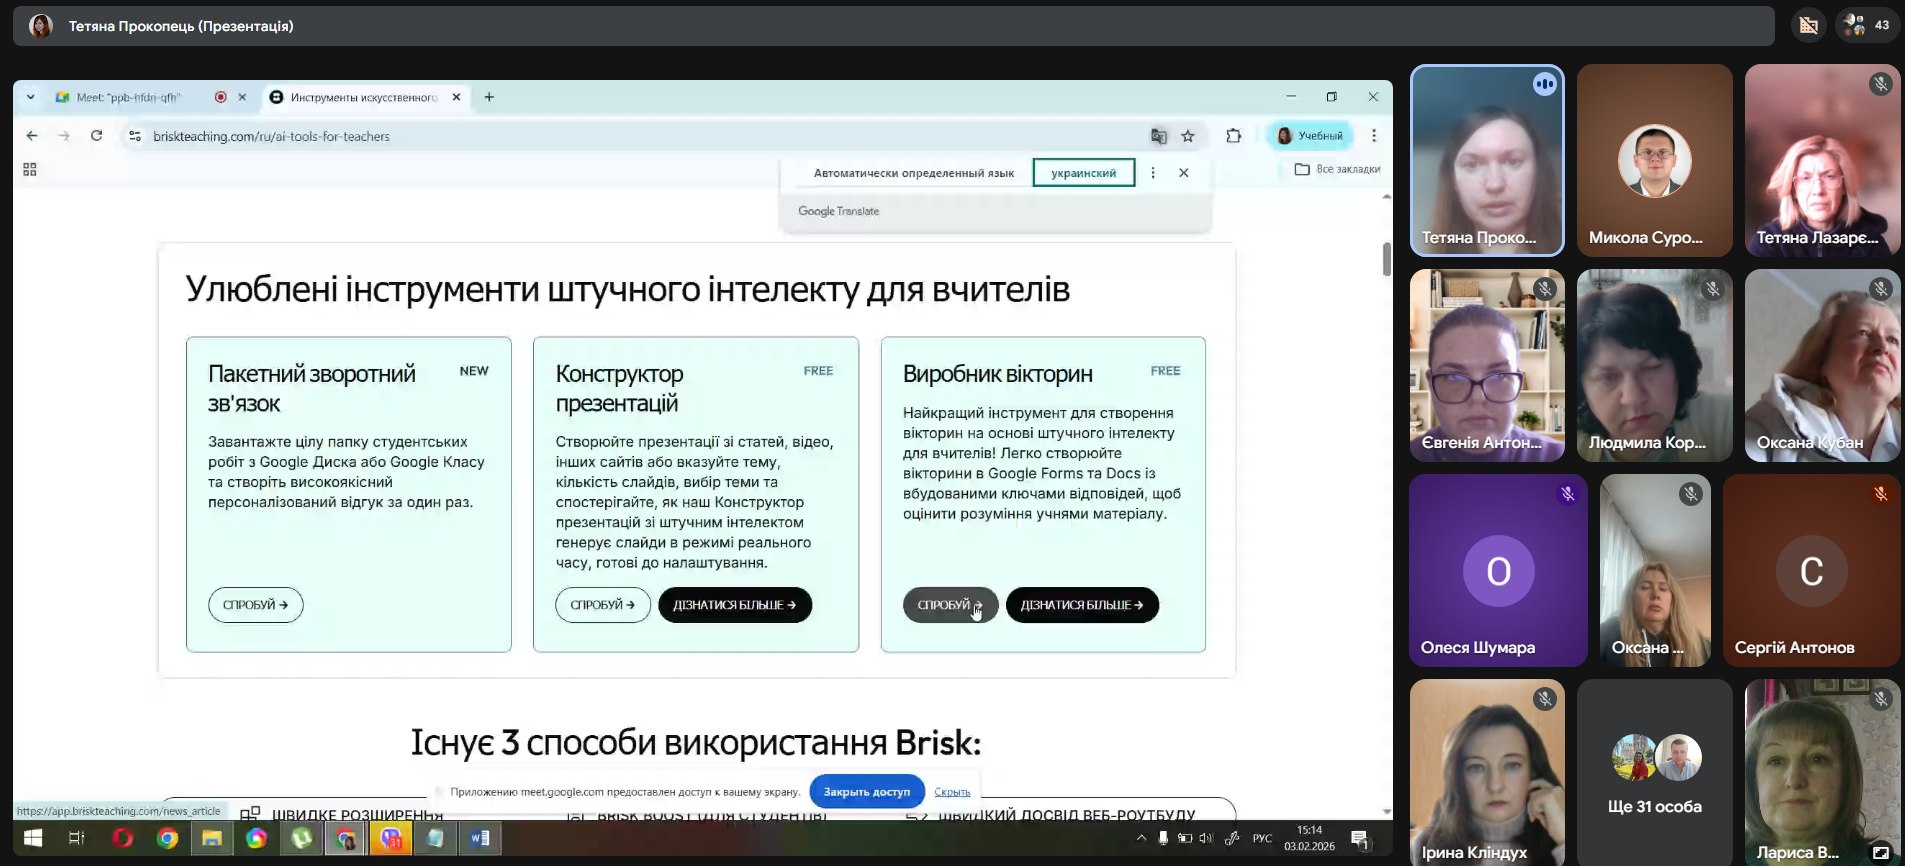1905x866 pixels.
Task: Select Тетяна Лазаре... video tile
Action: tap(1823, 160)
